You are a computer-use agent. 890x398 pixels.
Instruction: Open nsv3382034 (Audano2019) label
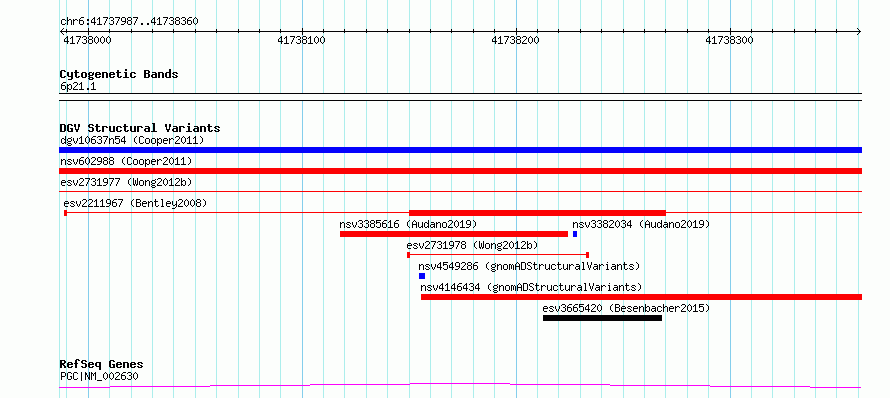(x=641, y=224)
